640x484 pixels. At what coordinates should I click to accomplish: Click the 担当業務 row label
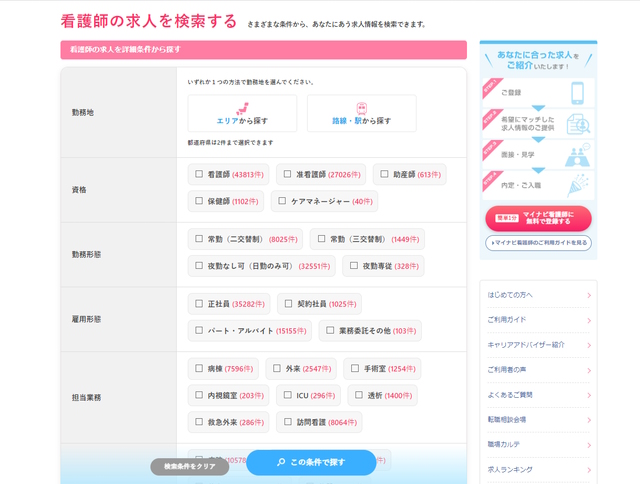(x=87, y=397)
